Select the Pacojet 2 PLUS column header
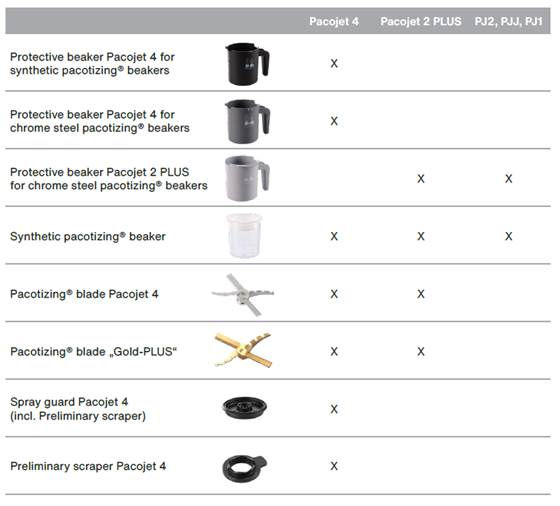 coord(421,21)
